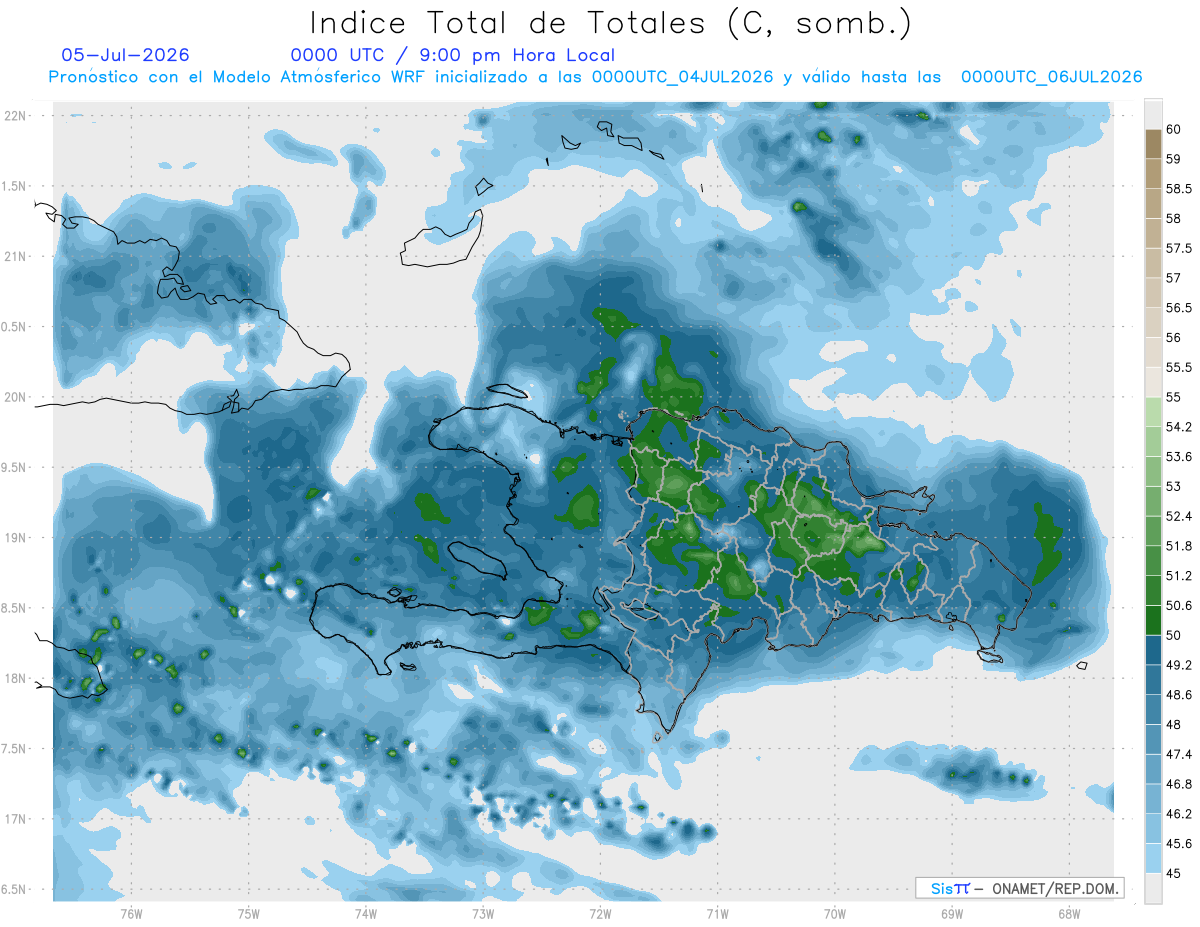
Task: Click the legend value "46.2"
Action: [x=1179, y=814]
